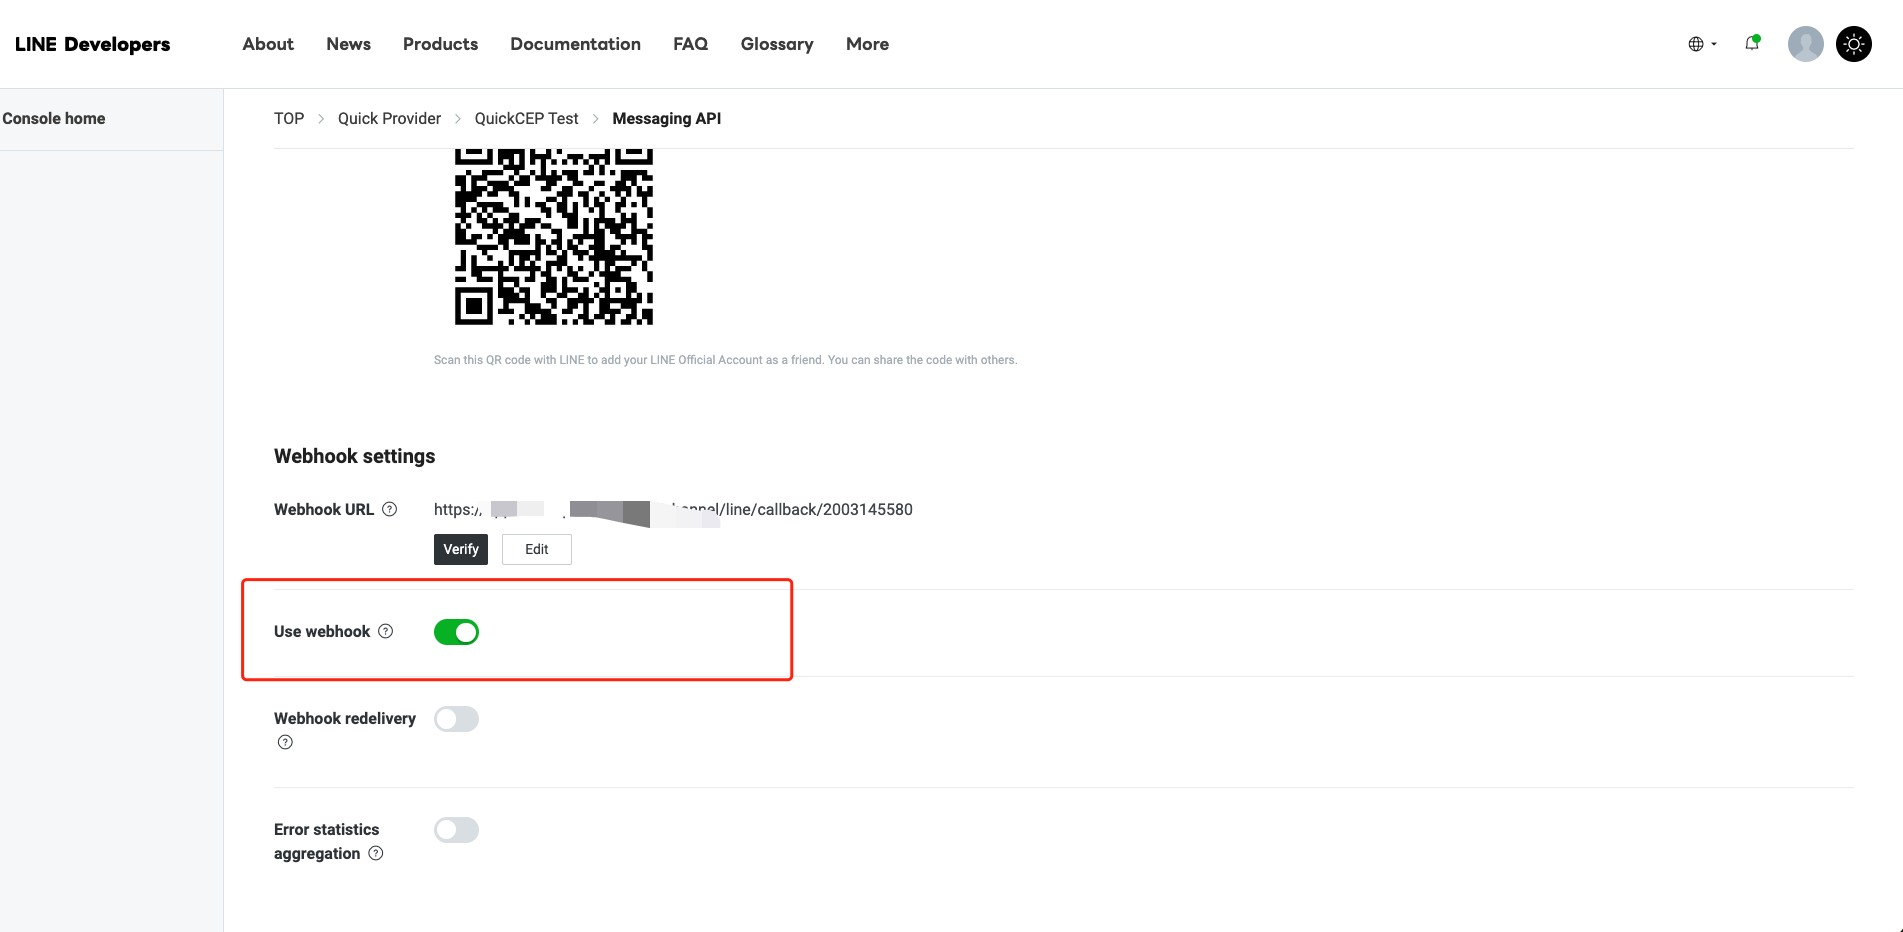The height and width of the screenshot is (932, 1903).
Task: Open QuickCEP Test breadcrumb
Action: (x=526, y=118)
